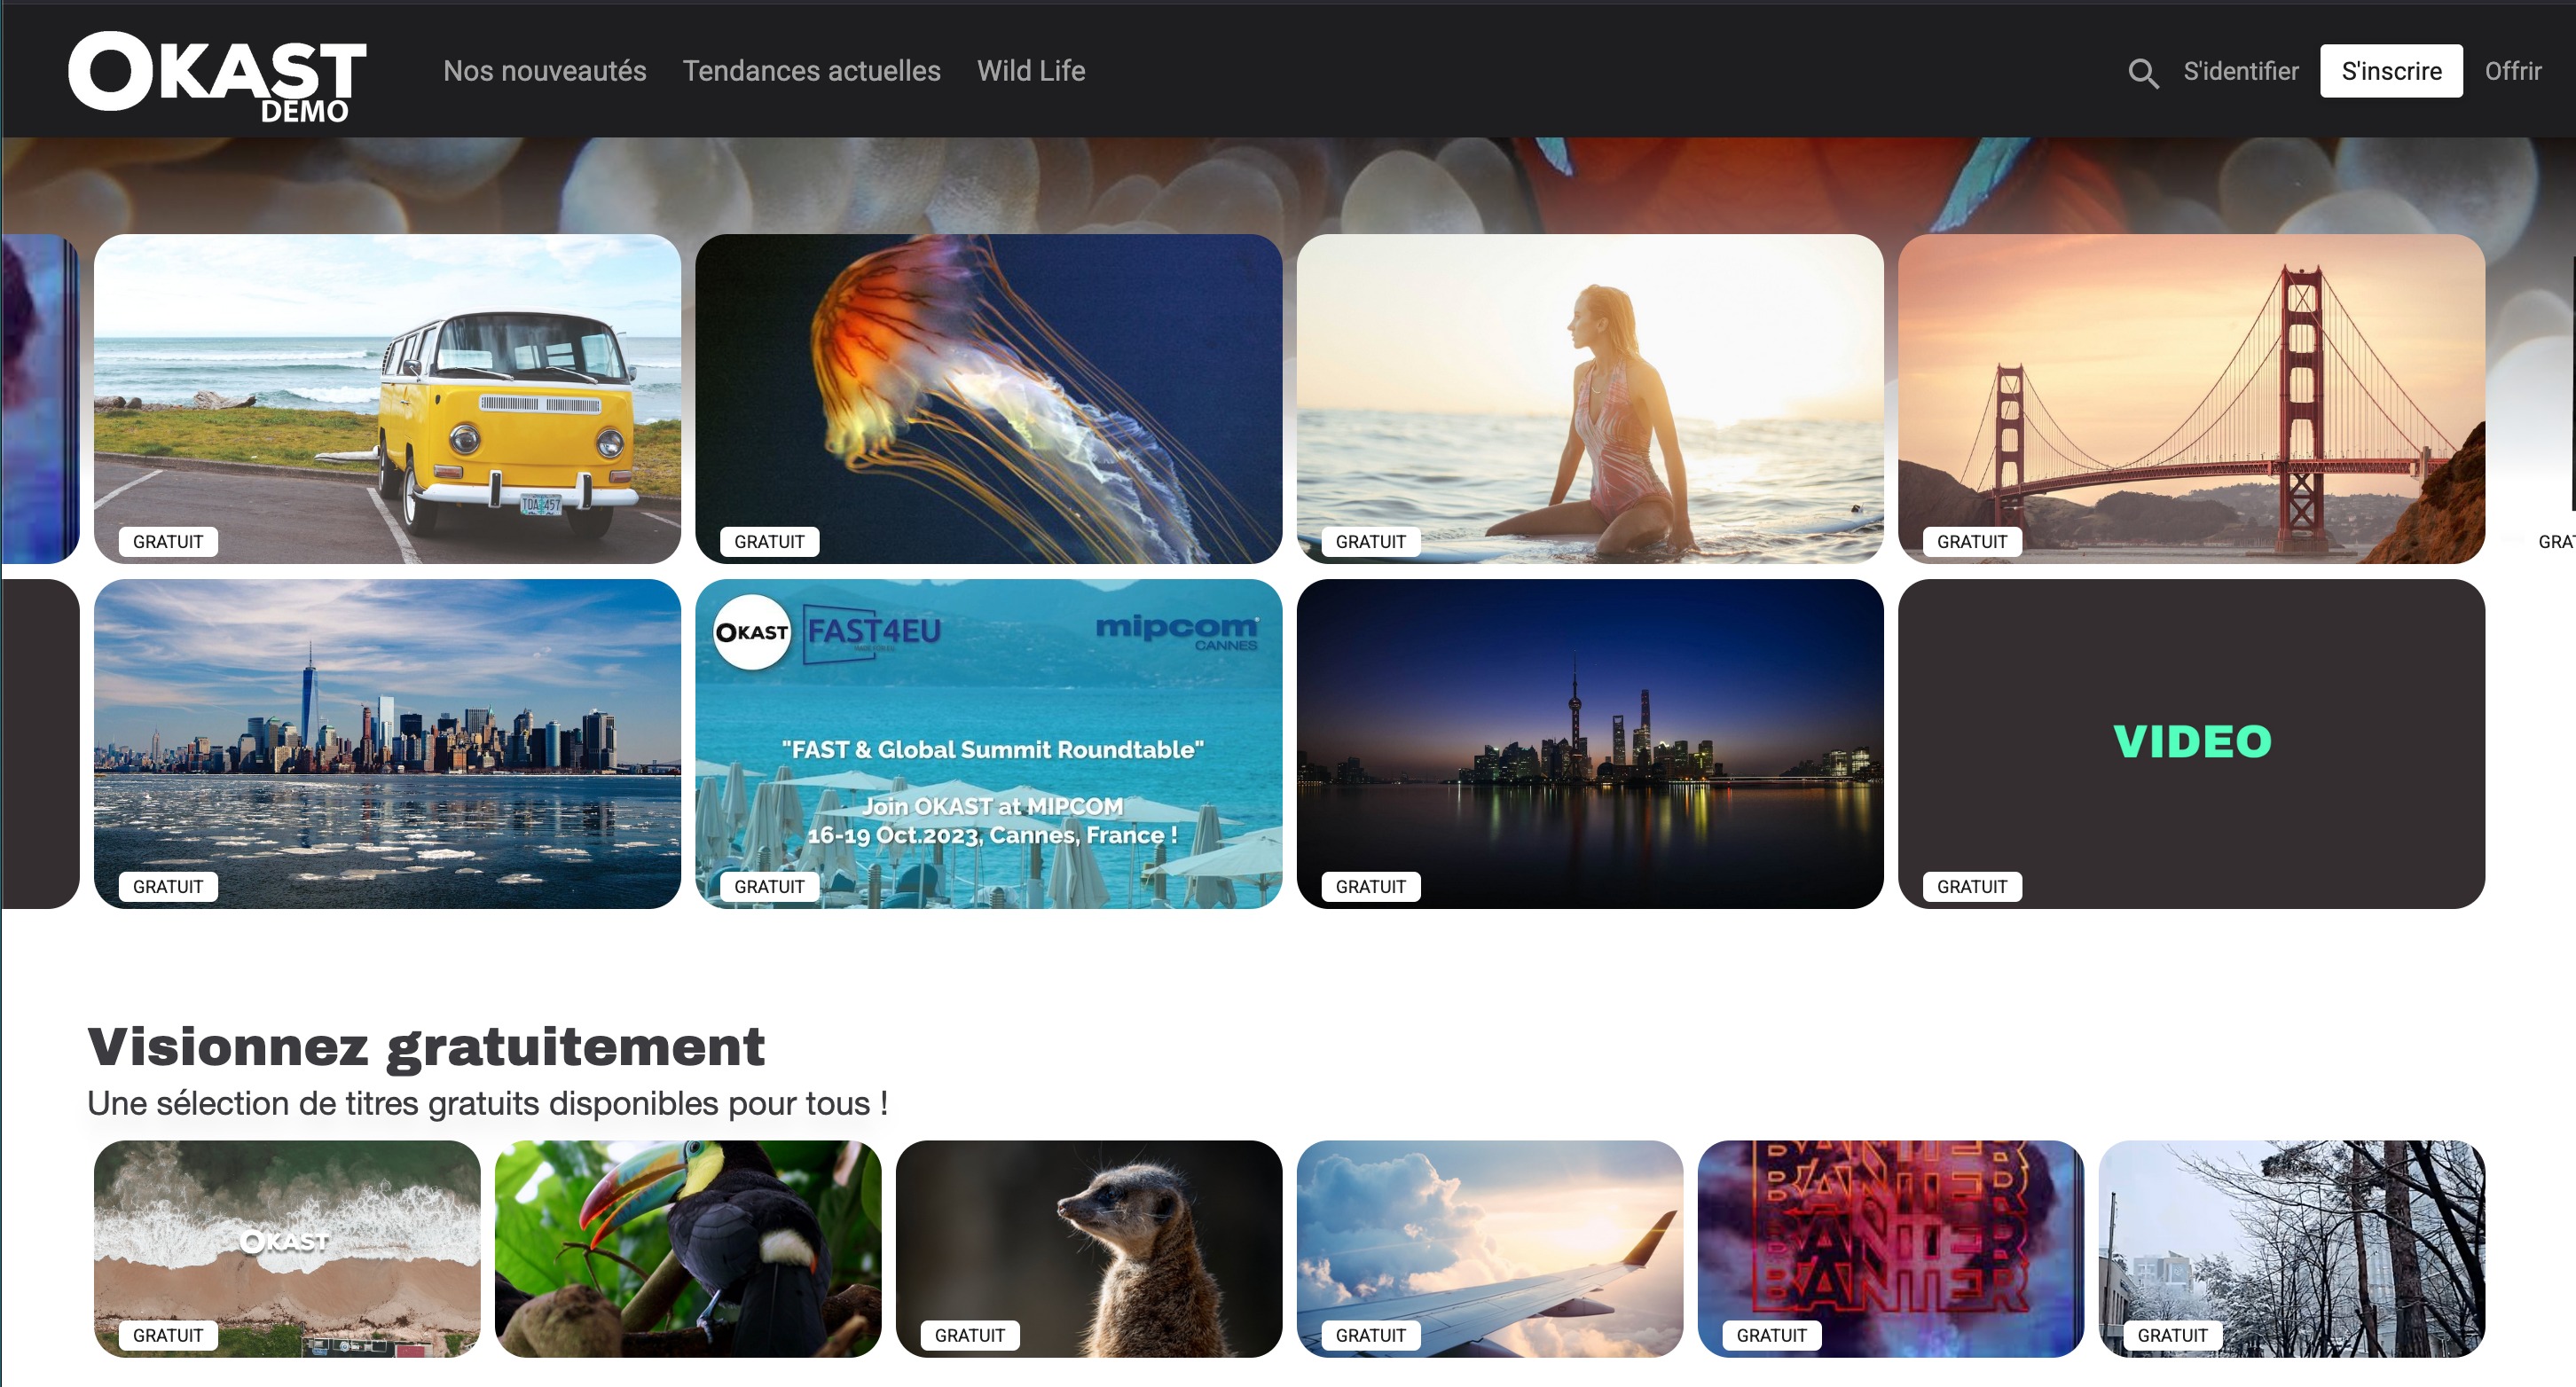Click GRATUIT badge on yellow van card

168,541
